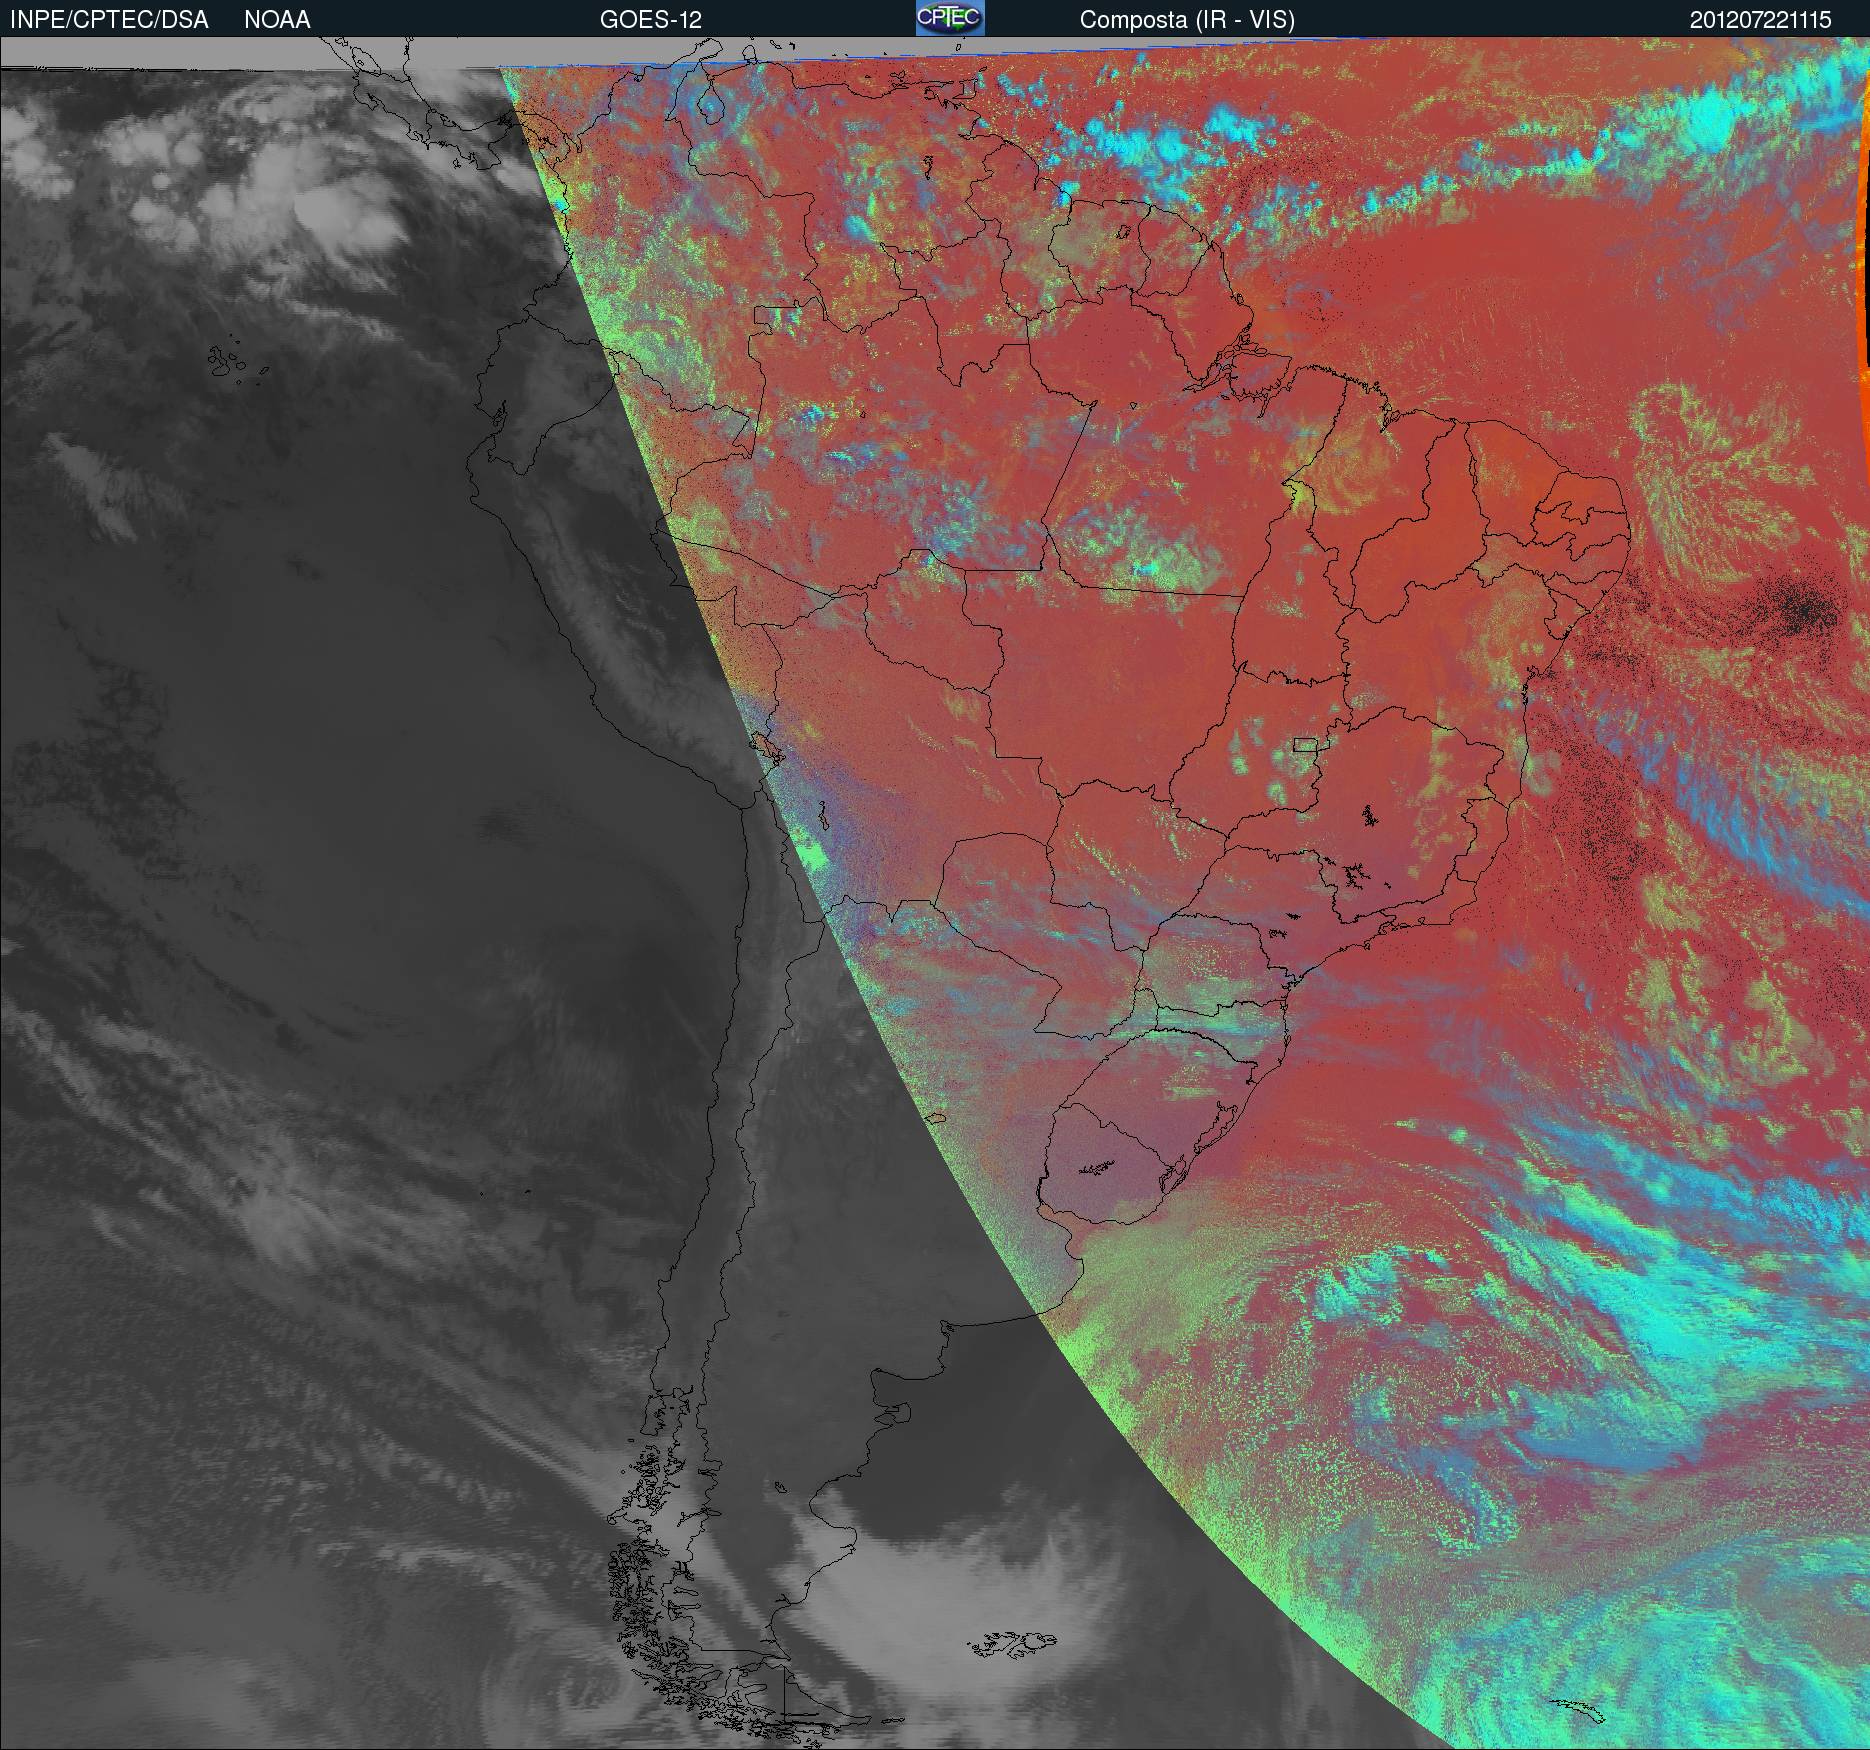This screenshot has width=1870, height=1750.
Task: Click the INPE/CPTEC/DSA header text
Action: [x=109, y=20]
